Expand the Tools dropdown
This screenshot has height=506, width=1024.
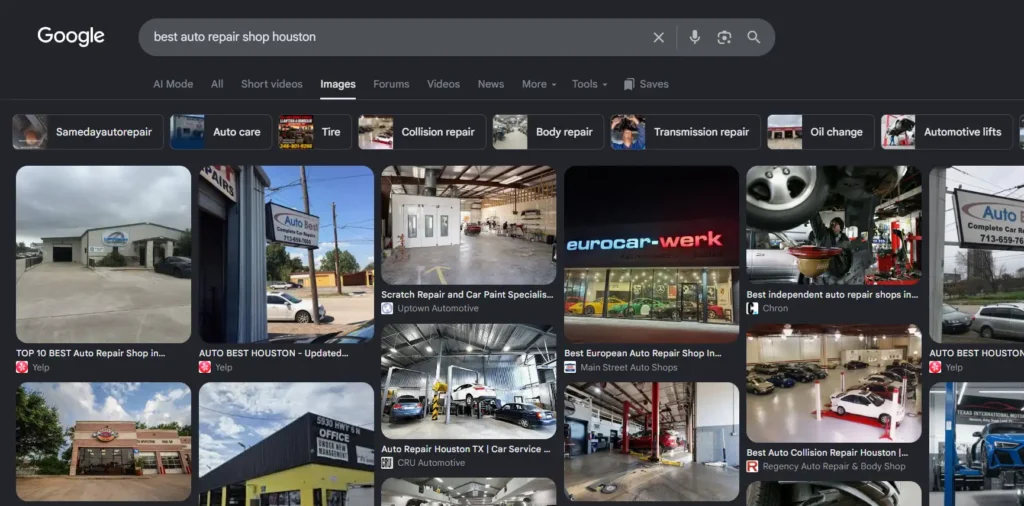[x=590, y=84]
